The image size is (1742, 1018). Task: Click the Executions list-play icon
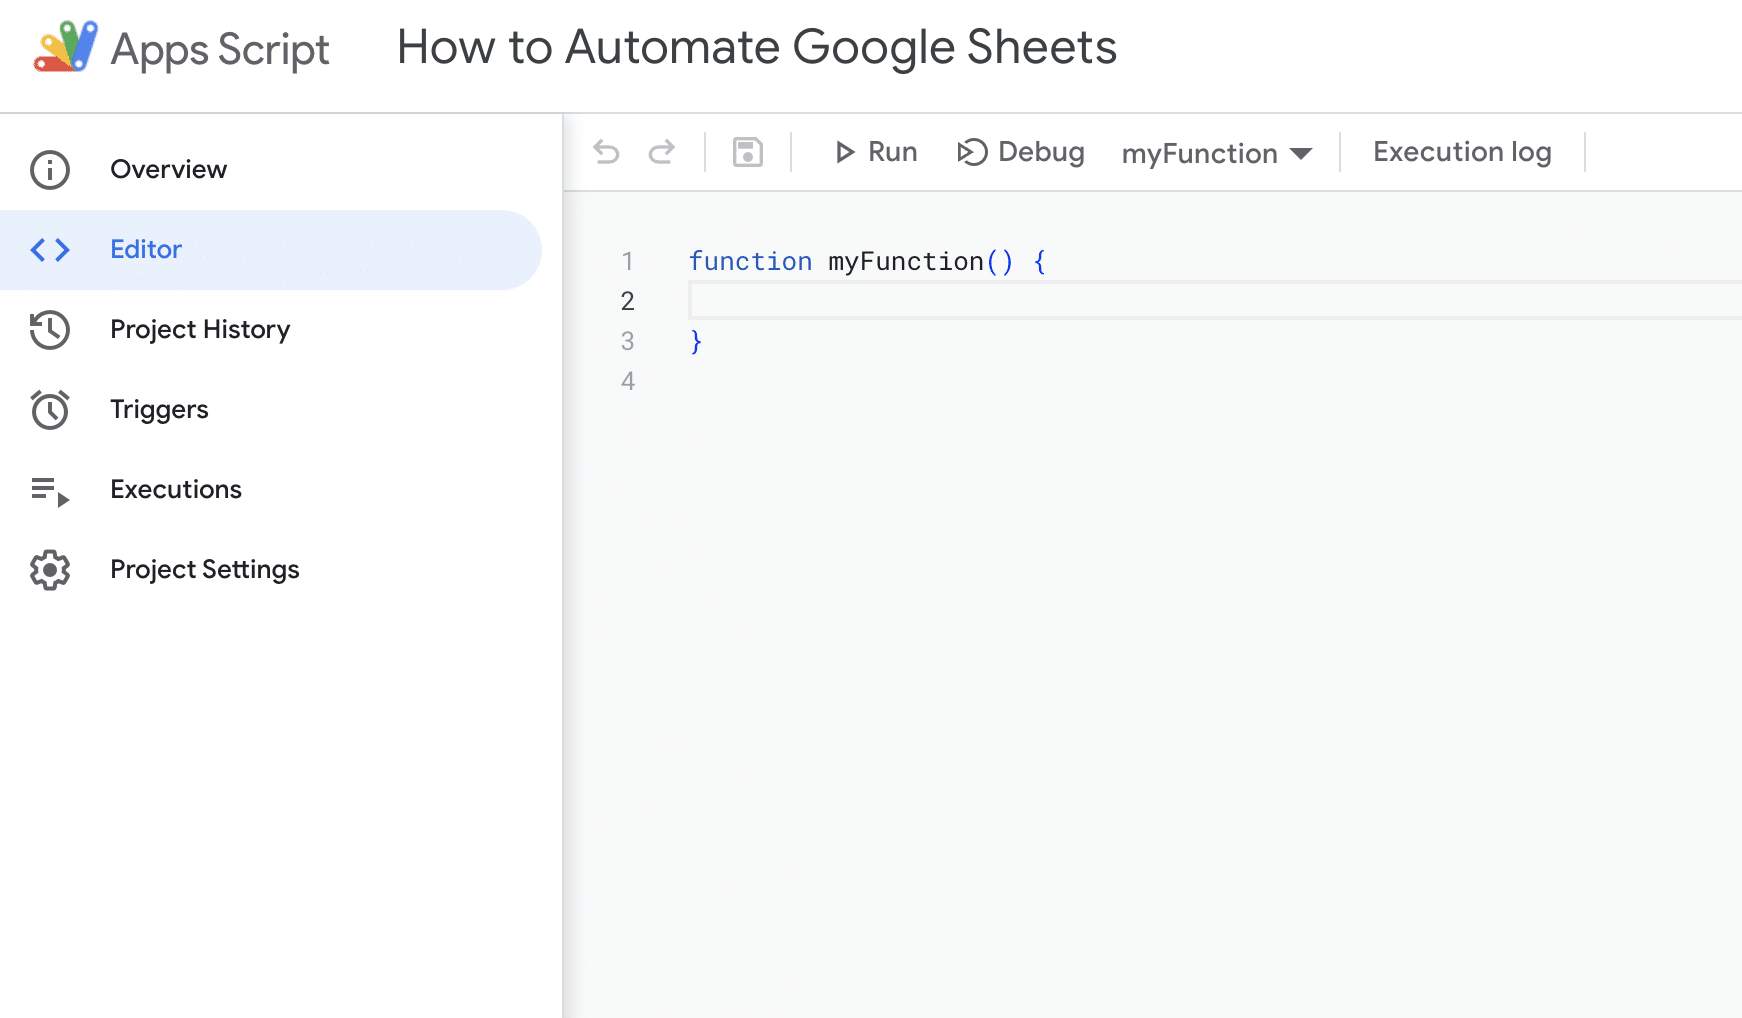(50, 491)
